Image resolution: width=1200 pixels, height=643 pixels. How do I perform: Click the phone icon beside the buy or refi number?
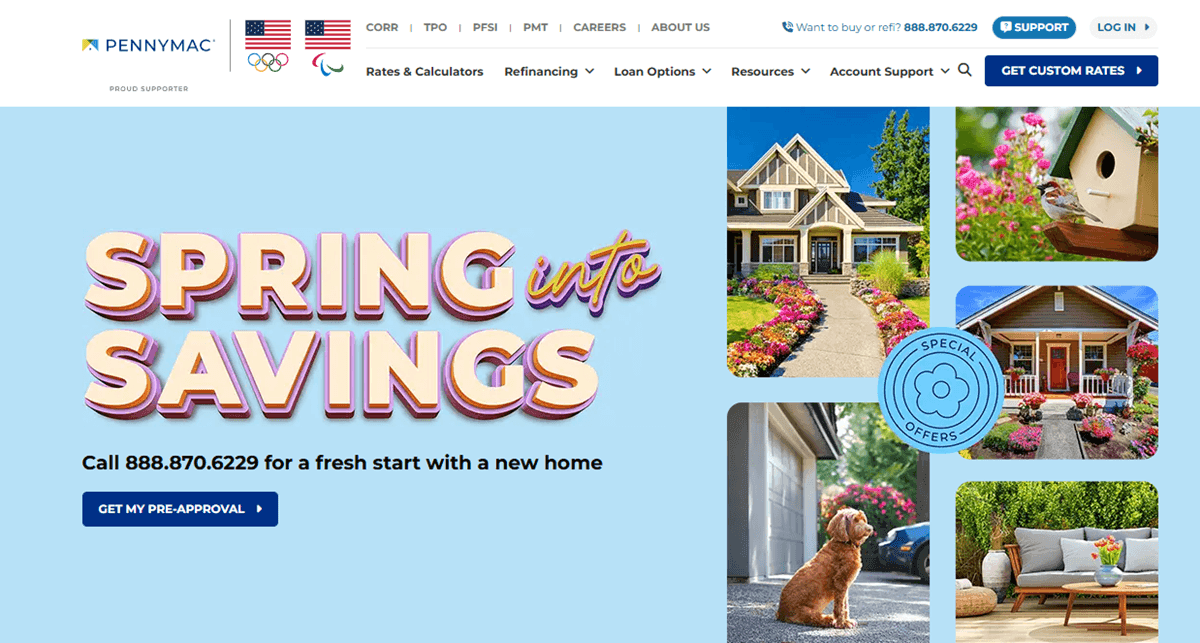click(x=788, y=27)
